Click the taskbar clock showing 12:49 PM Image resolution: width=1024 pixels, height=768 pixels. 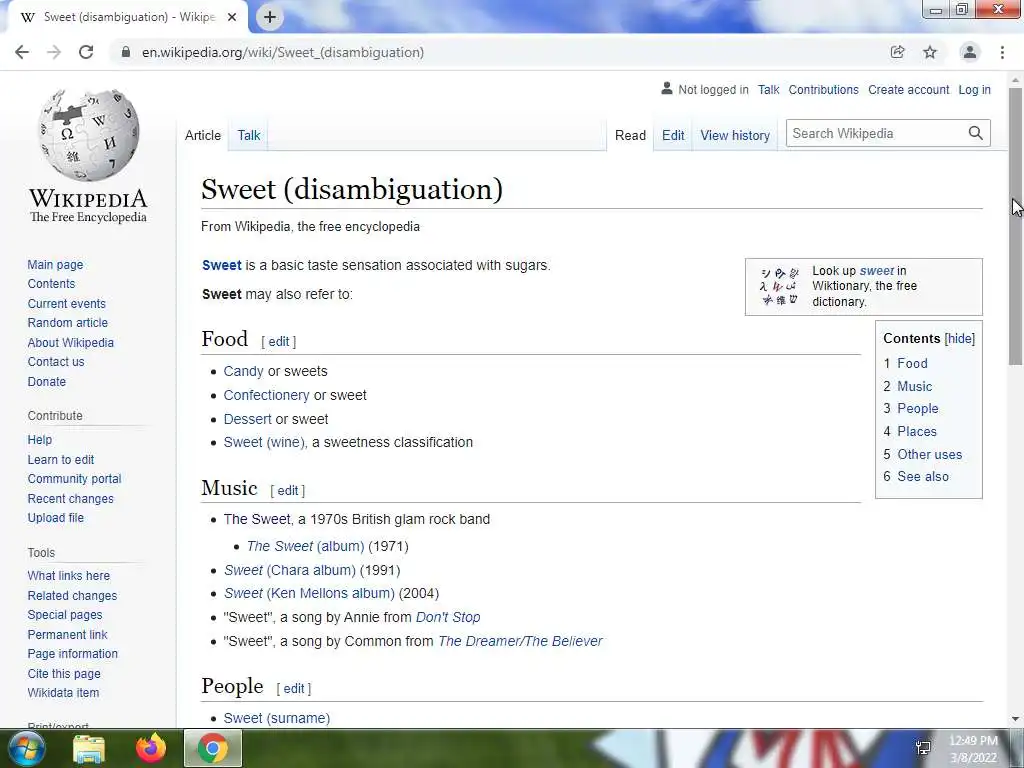pyautogui.click(x=973, y=749)
